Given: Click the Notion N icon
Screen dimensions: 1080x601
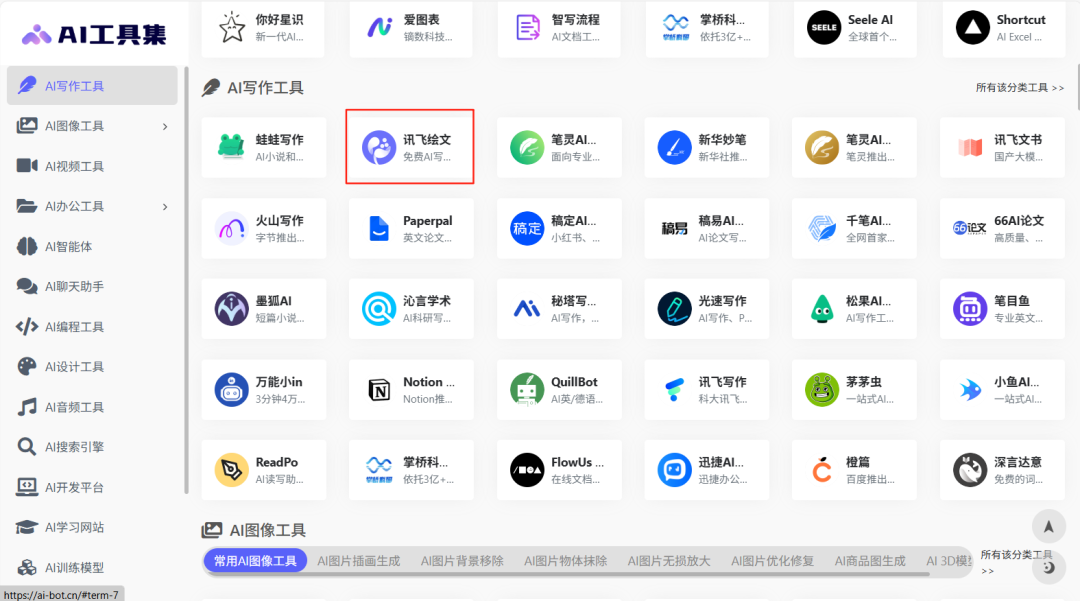Looking at the screenshot, I should coord(379,390).
